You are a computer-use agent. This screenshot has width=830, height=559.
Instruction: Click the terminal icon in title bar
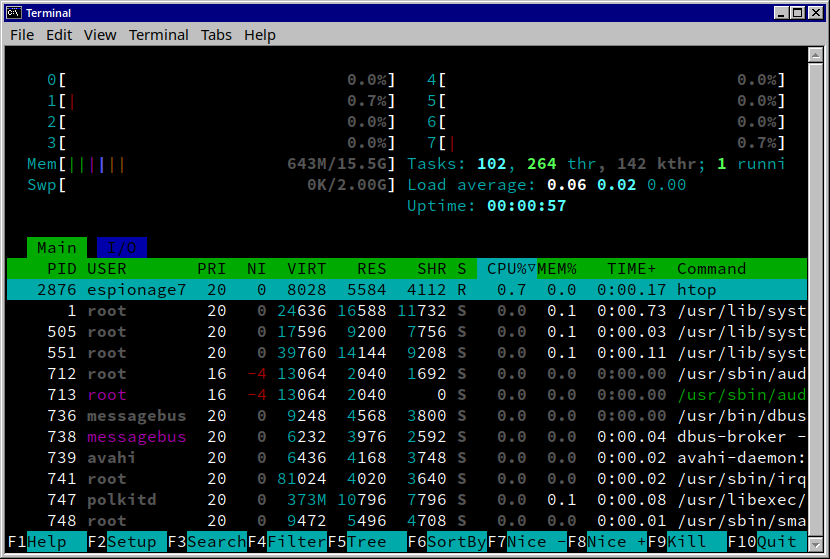pos(14,12)
